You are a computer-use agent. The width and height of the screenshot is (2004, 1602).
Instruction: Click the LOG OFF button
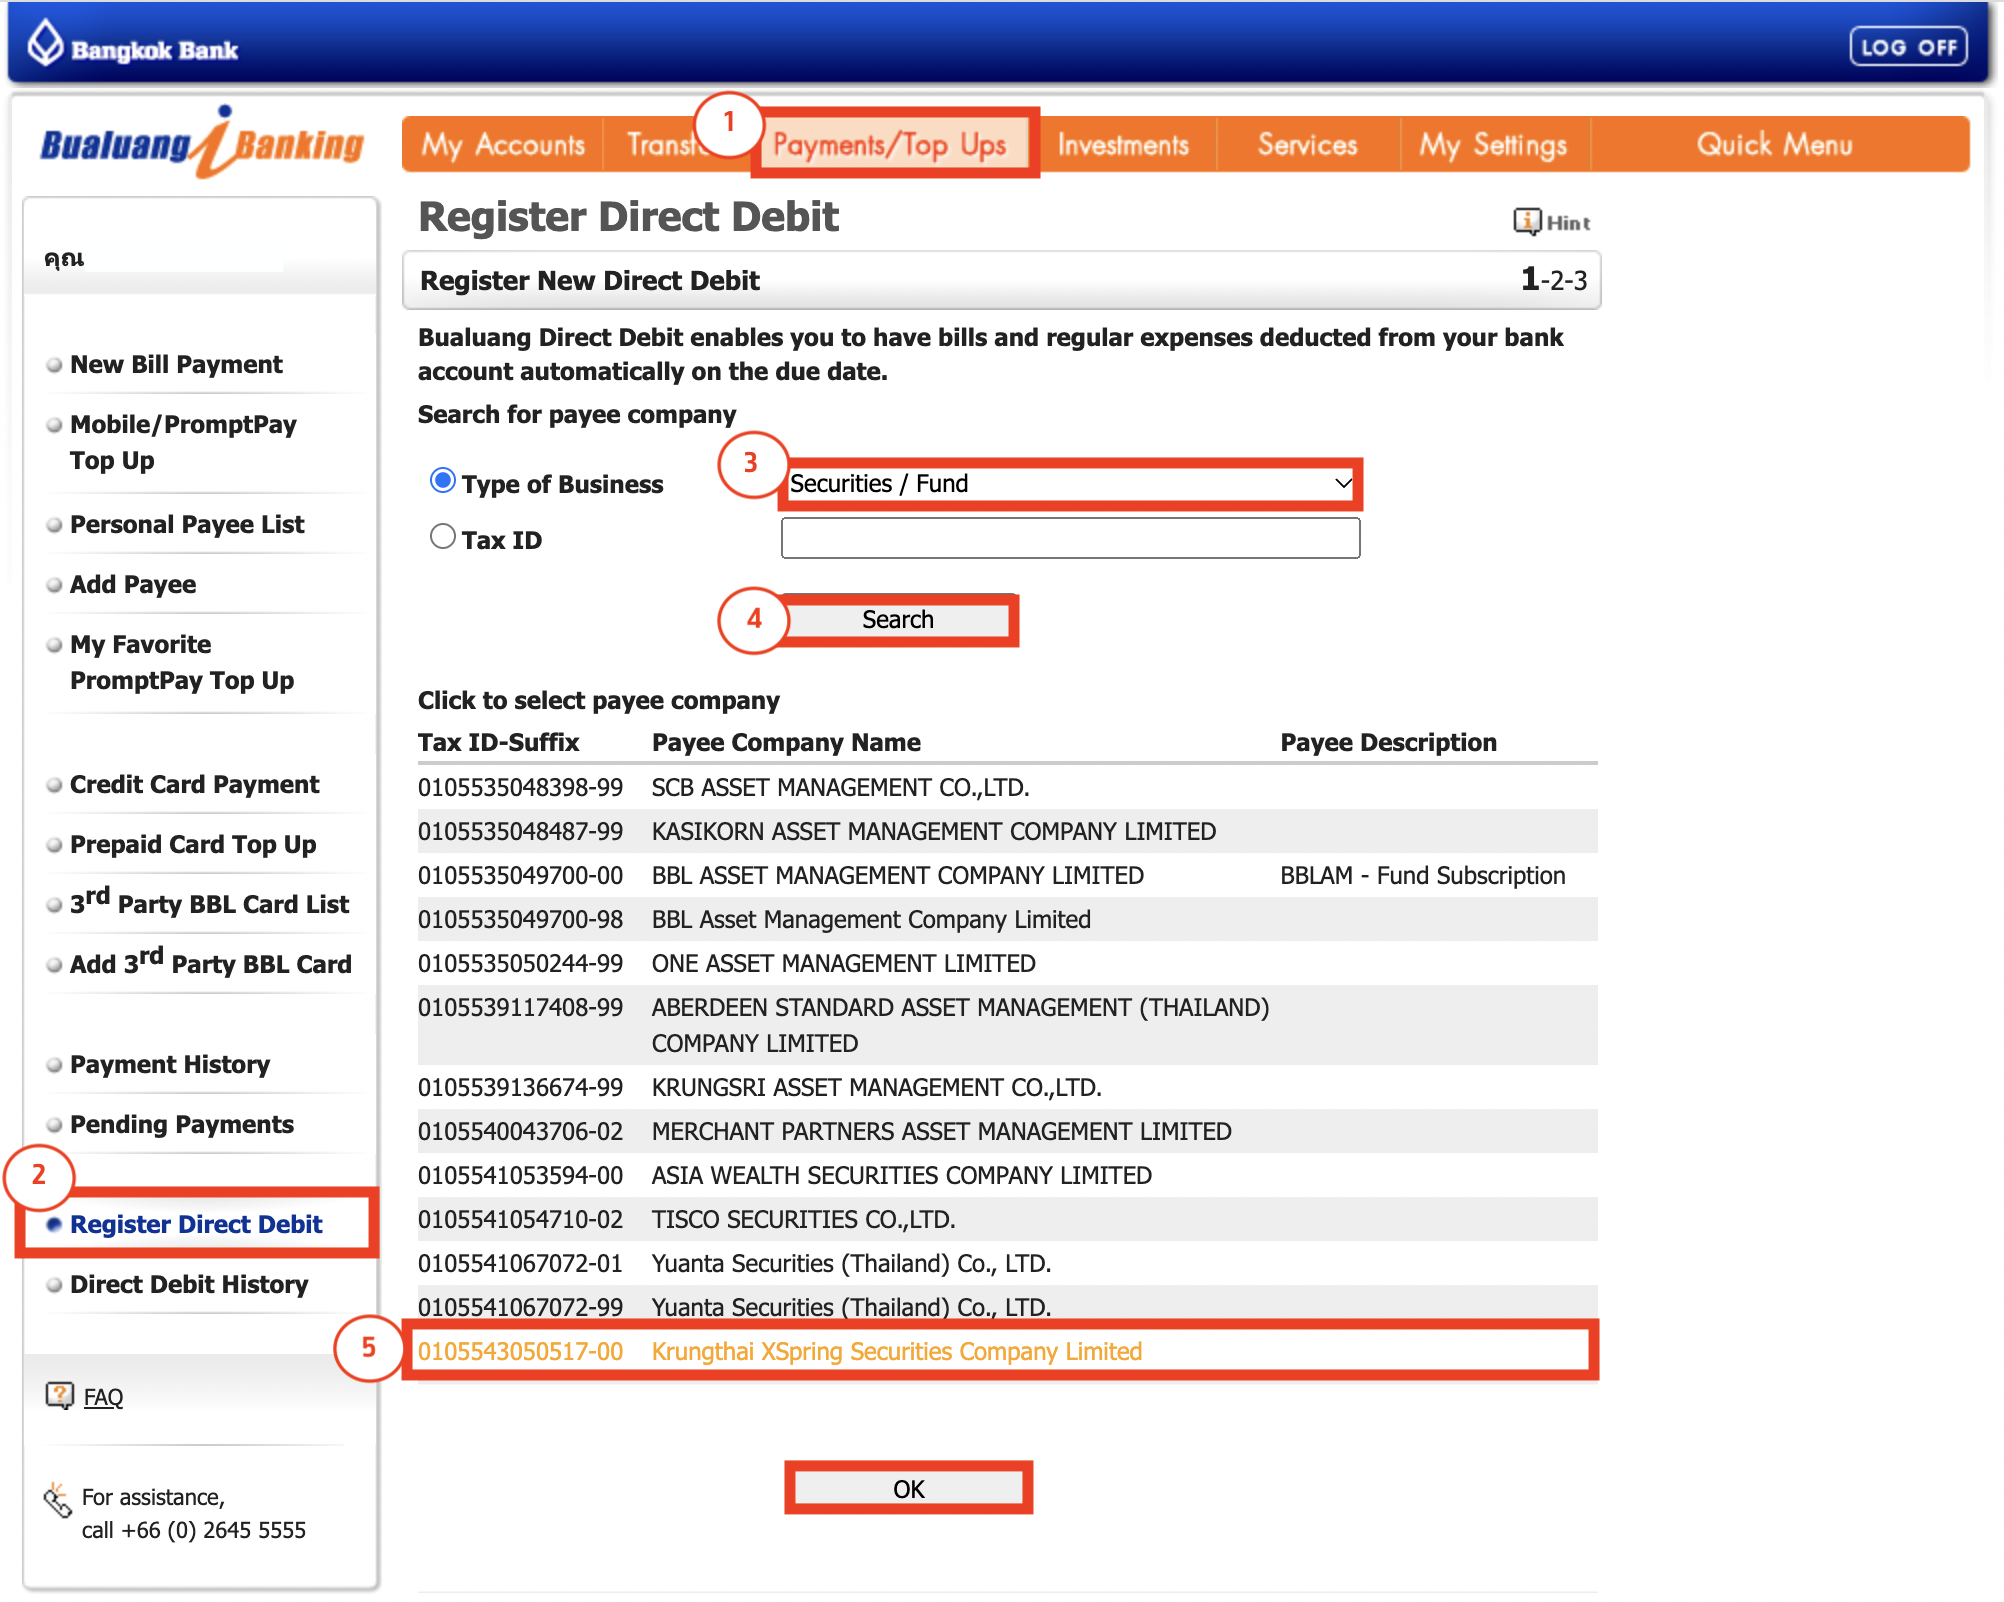[1908, 47]
